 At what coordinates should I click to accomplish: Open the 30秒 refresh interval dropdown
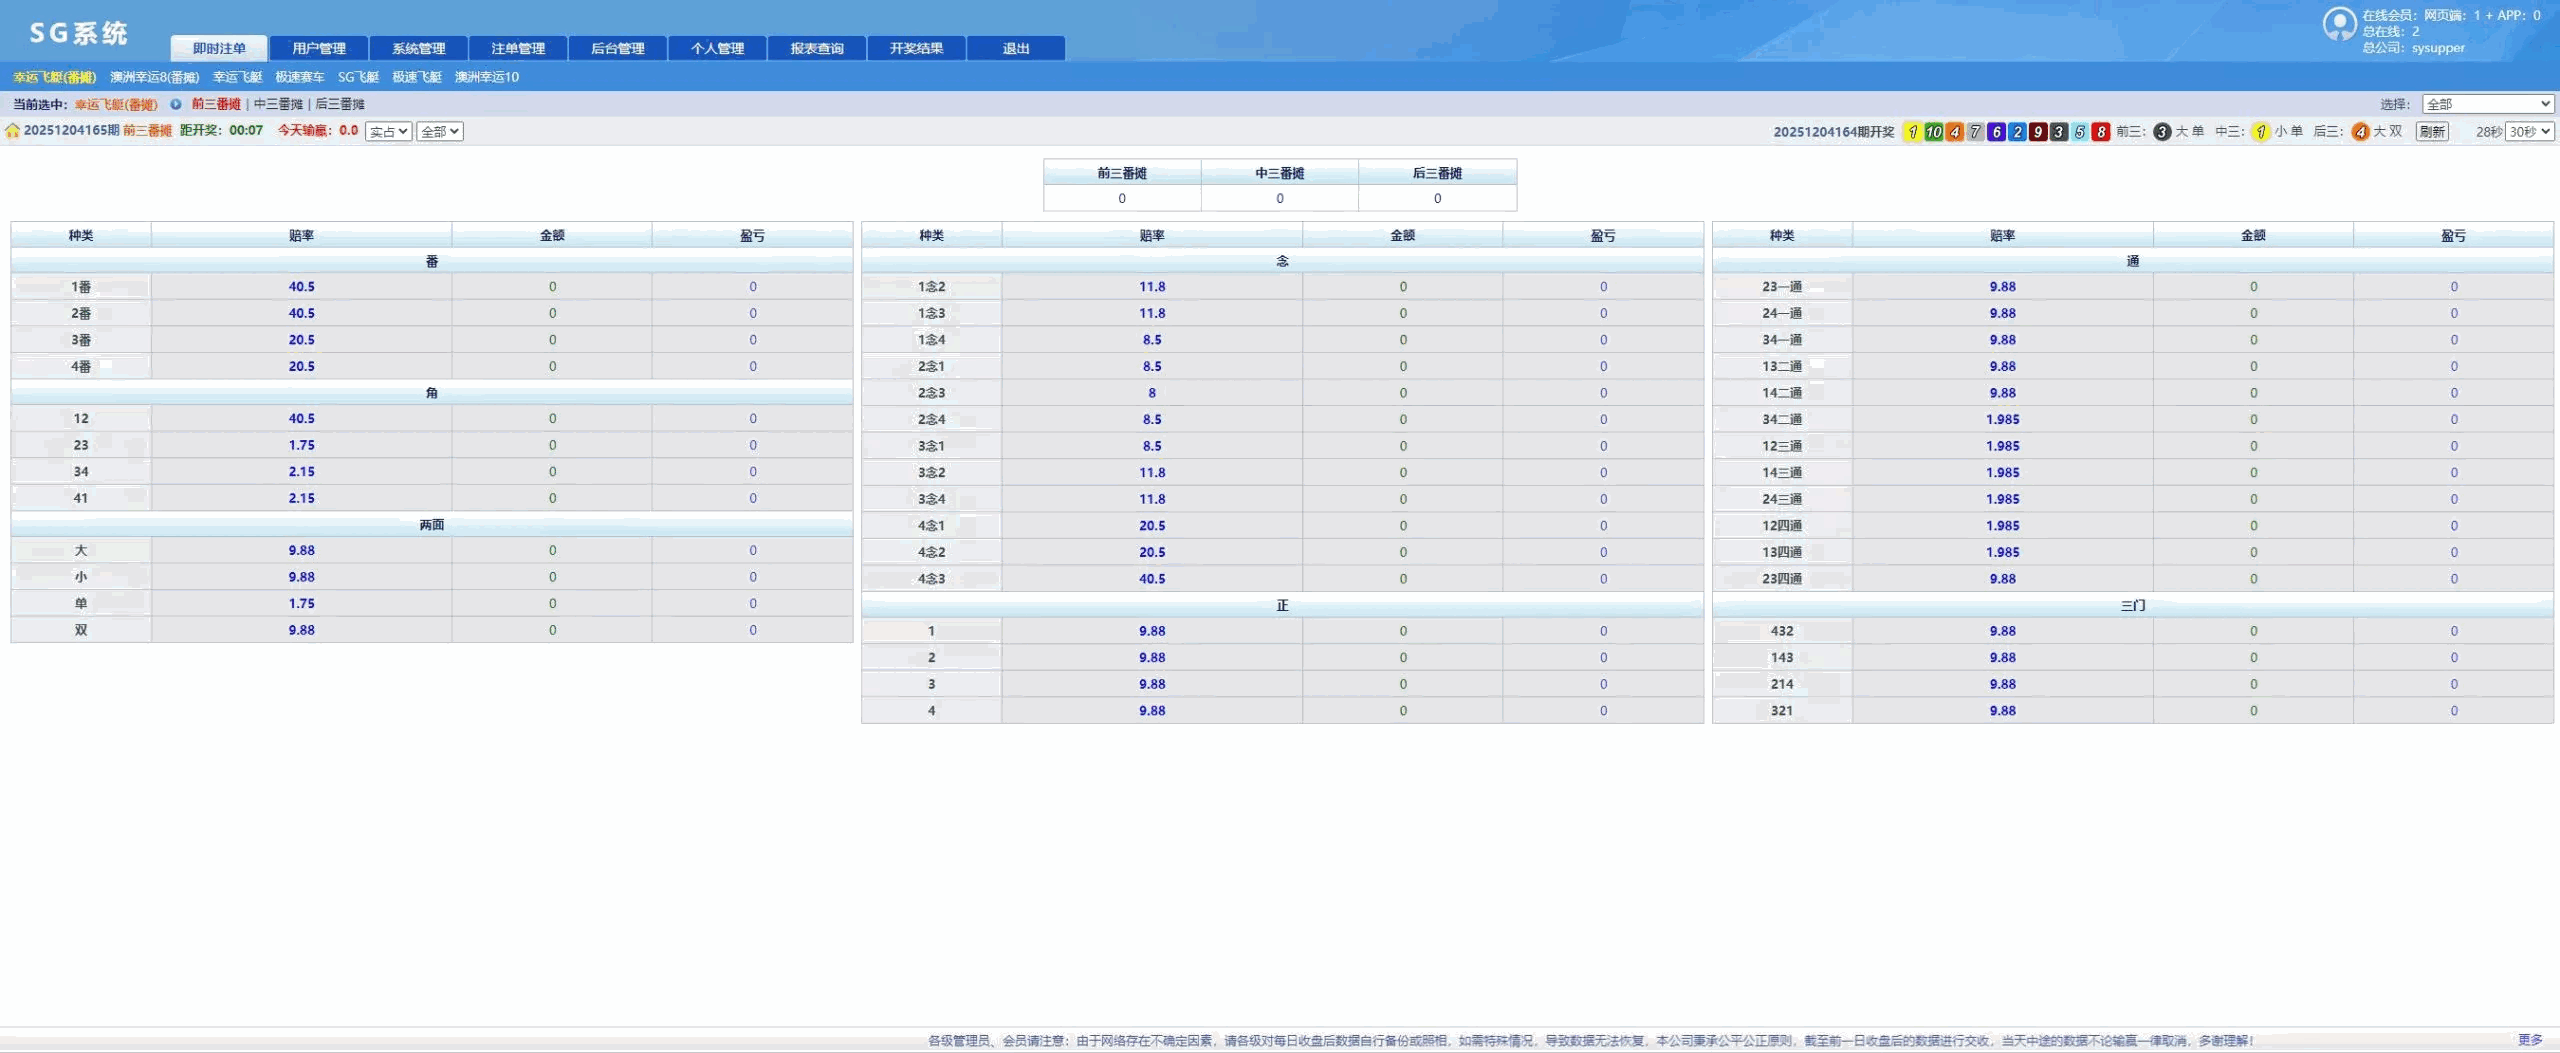point(2529,132)
